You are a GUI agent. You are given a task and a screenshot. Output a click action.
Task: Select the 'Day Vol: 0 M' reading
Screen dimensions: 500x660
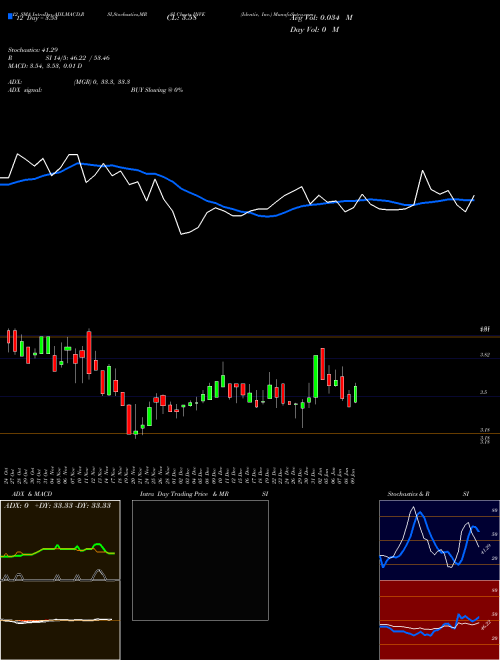pyautogui.click(x=314, y=30)
